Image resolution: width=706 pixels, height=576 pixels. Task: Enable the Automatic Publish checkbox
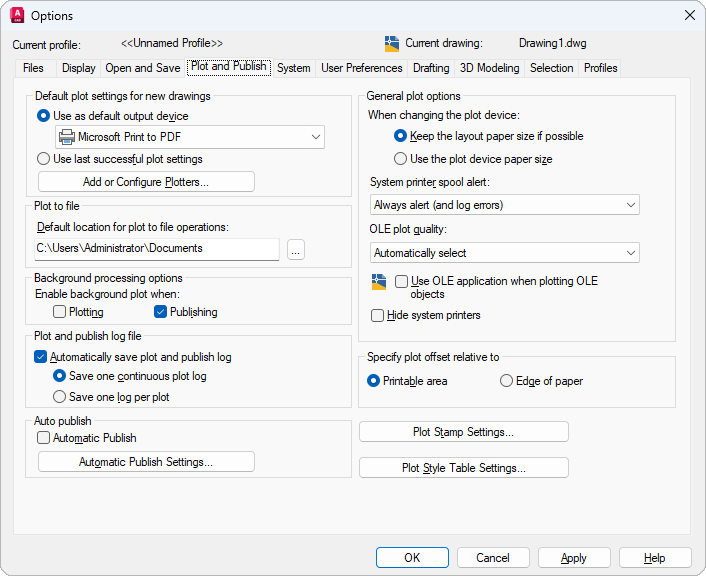[x=43, y=438]
